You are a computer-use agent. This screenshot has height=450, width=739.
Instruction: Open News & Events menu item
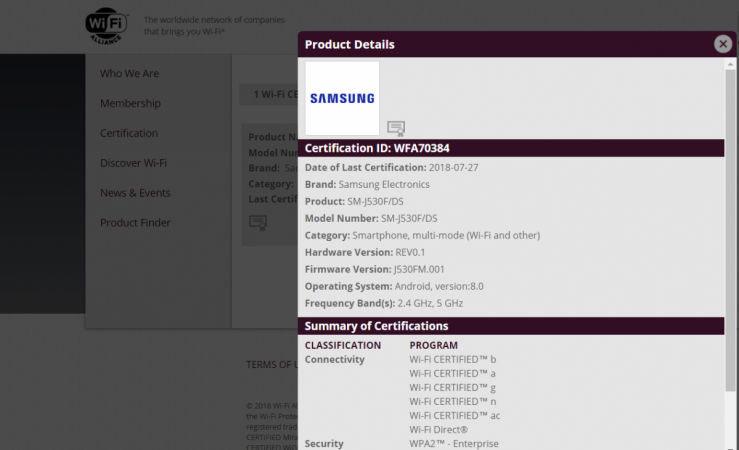point(135,193)
